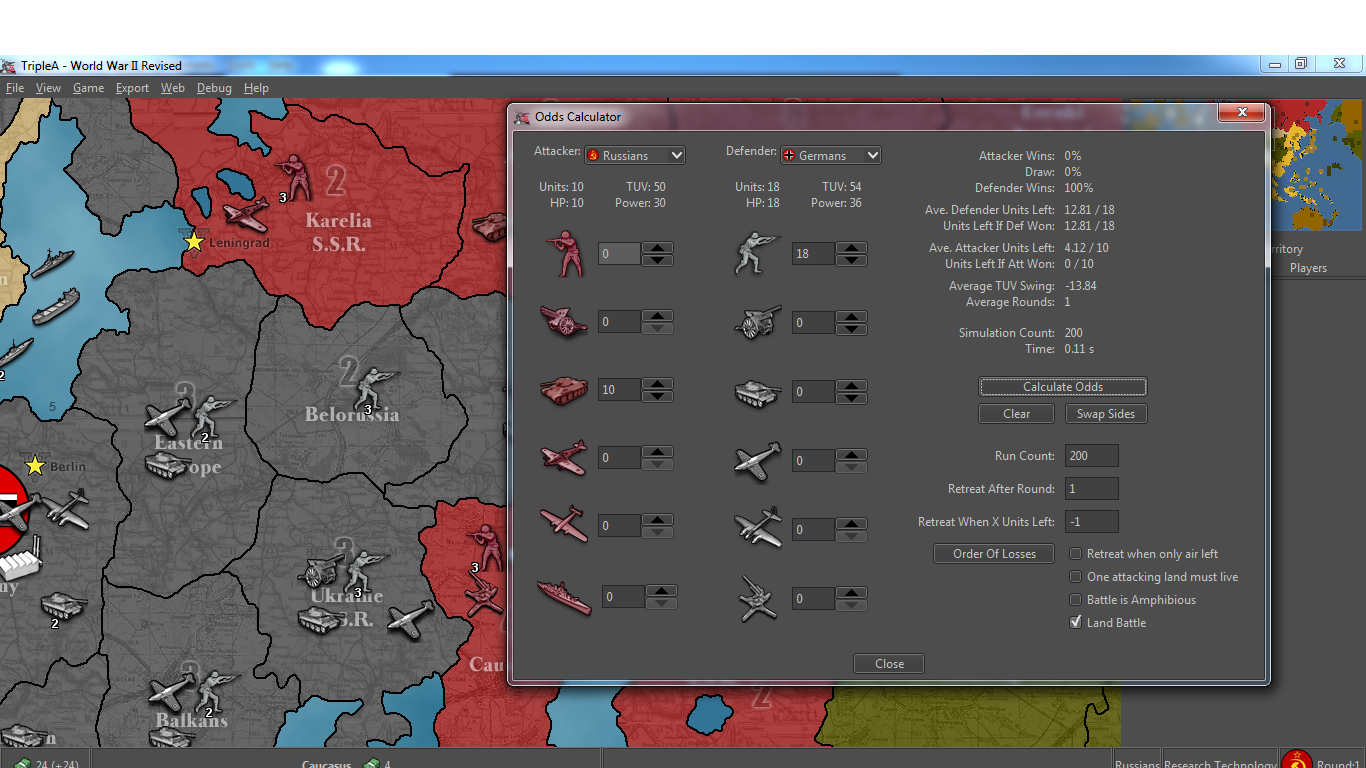
Task: Open the View menu
Action: pos(48,88)
